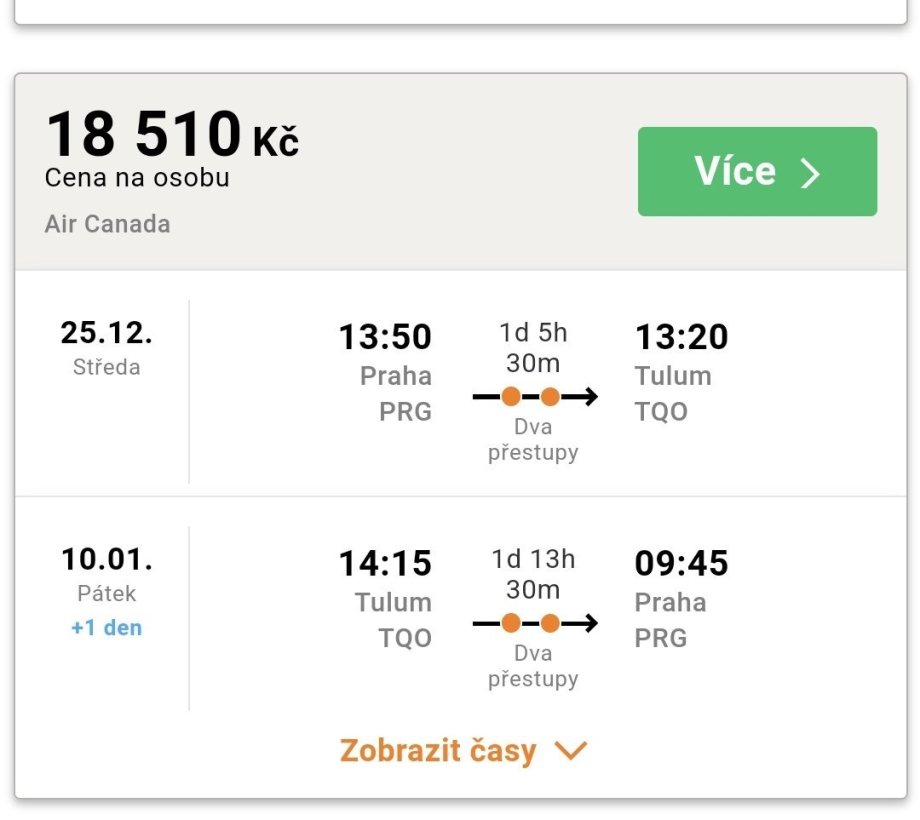The width and height of the screenshot is (920, 820).
Task: Click the second orange stopover dot on outbound flight
Action: pyautogui.click(x=550, y=397)
